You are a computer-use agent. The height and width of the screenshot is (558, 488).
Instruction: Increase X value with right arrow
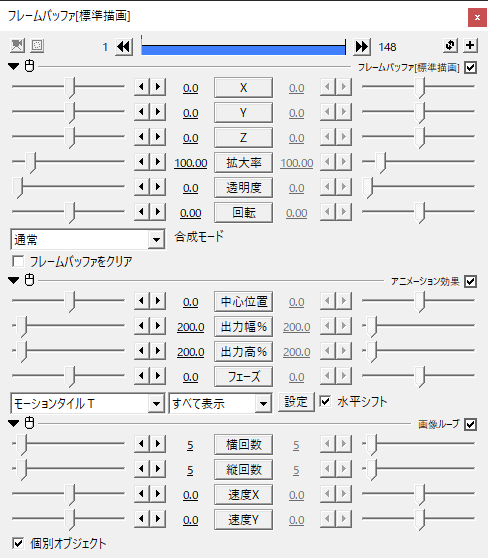point(158,87)
